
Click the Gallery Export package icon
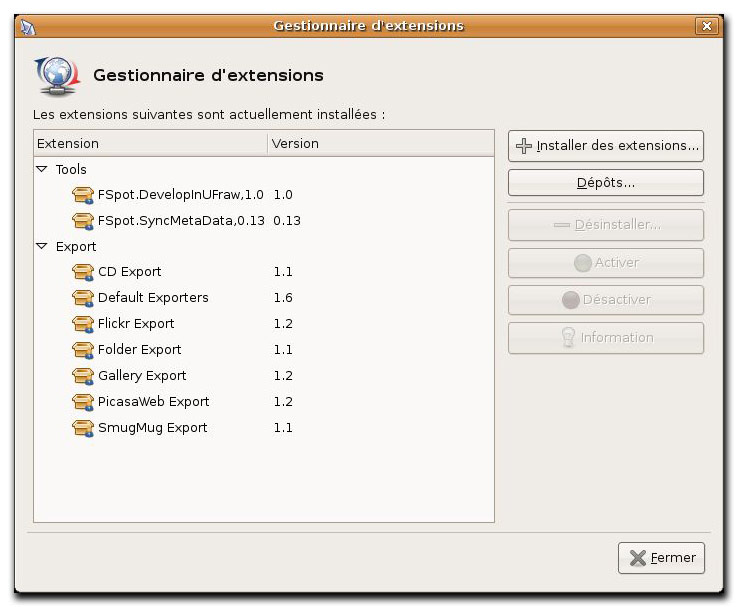point(83,375)
